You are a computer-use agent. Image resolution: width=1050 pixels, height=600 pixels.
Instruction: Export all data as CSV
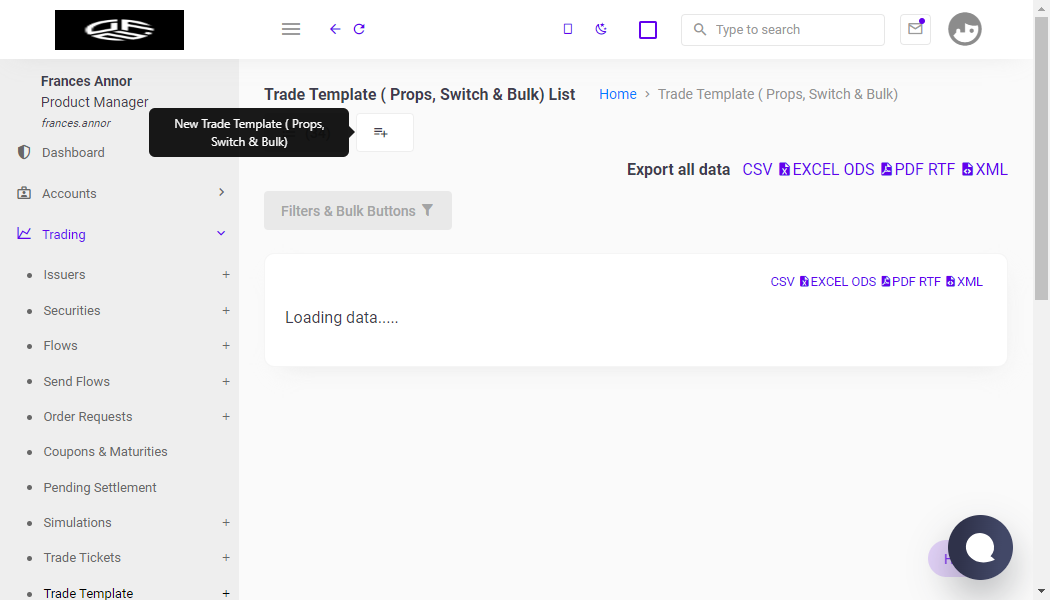click(x=757, y=169)
